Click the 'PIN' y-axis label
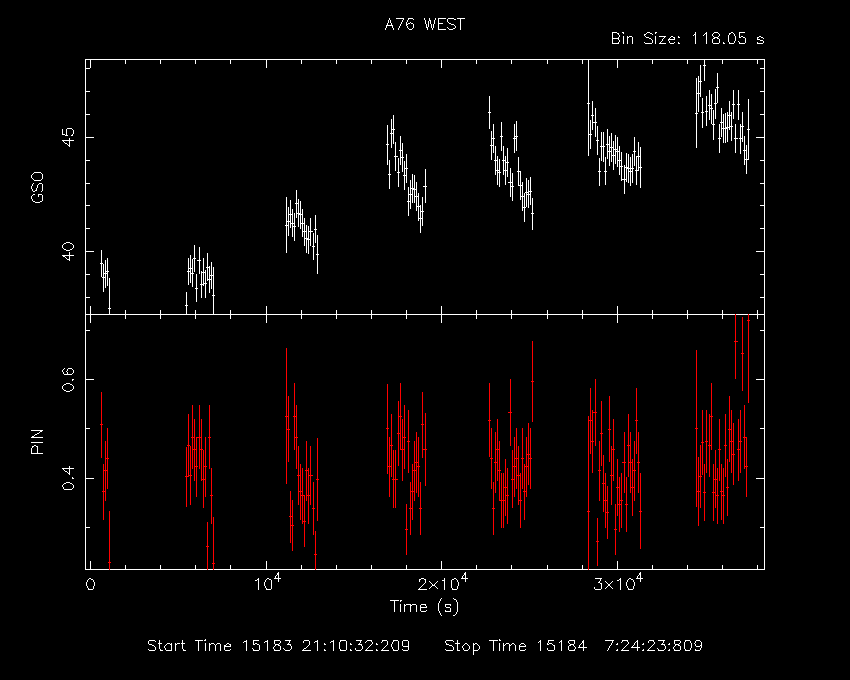This screenshot has width=850, height=680. (x=37, y=441)
